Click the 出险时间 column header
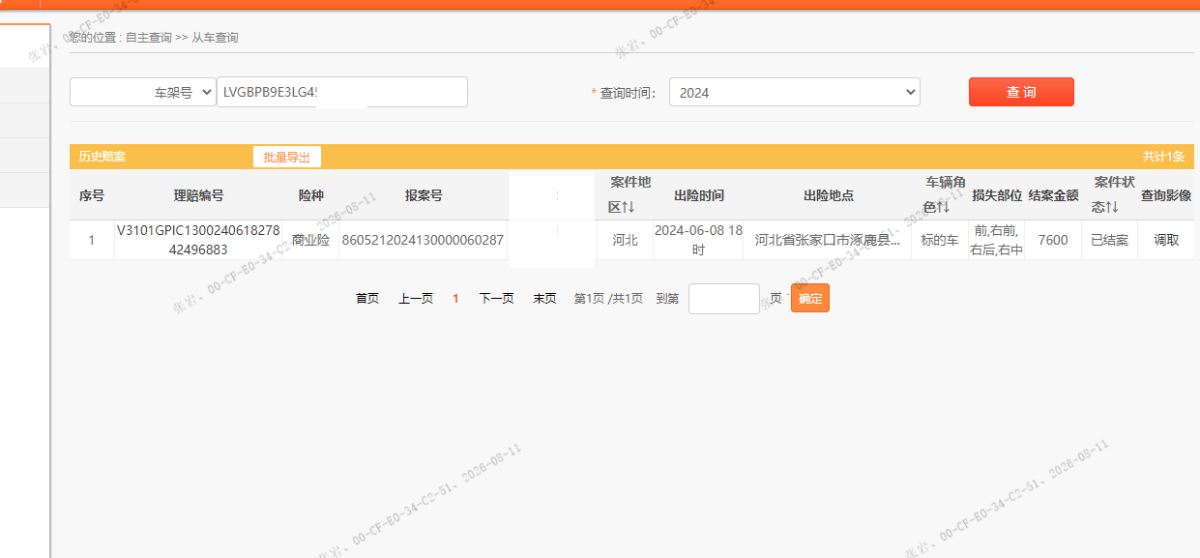Image resolution: width=1200 pixels, height=558 pixels. (698, 195)
